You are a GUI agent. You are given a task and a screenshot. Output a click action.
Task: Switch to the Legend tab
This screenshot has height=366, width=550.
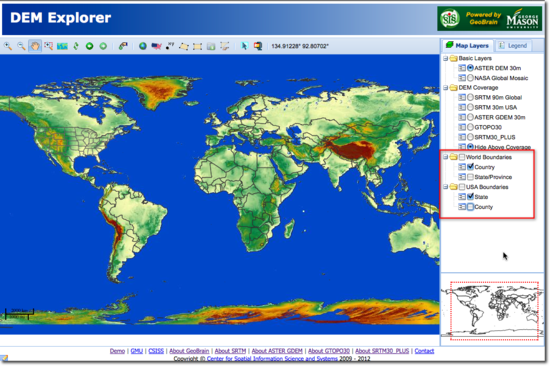click(513, 46)
